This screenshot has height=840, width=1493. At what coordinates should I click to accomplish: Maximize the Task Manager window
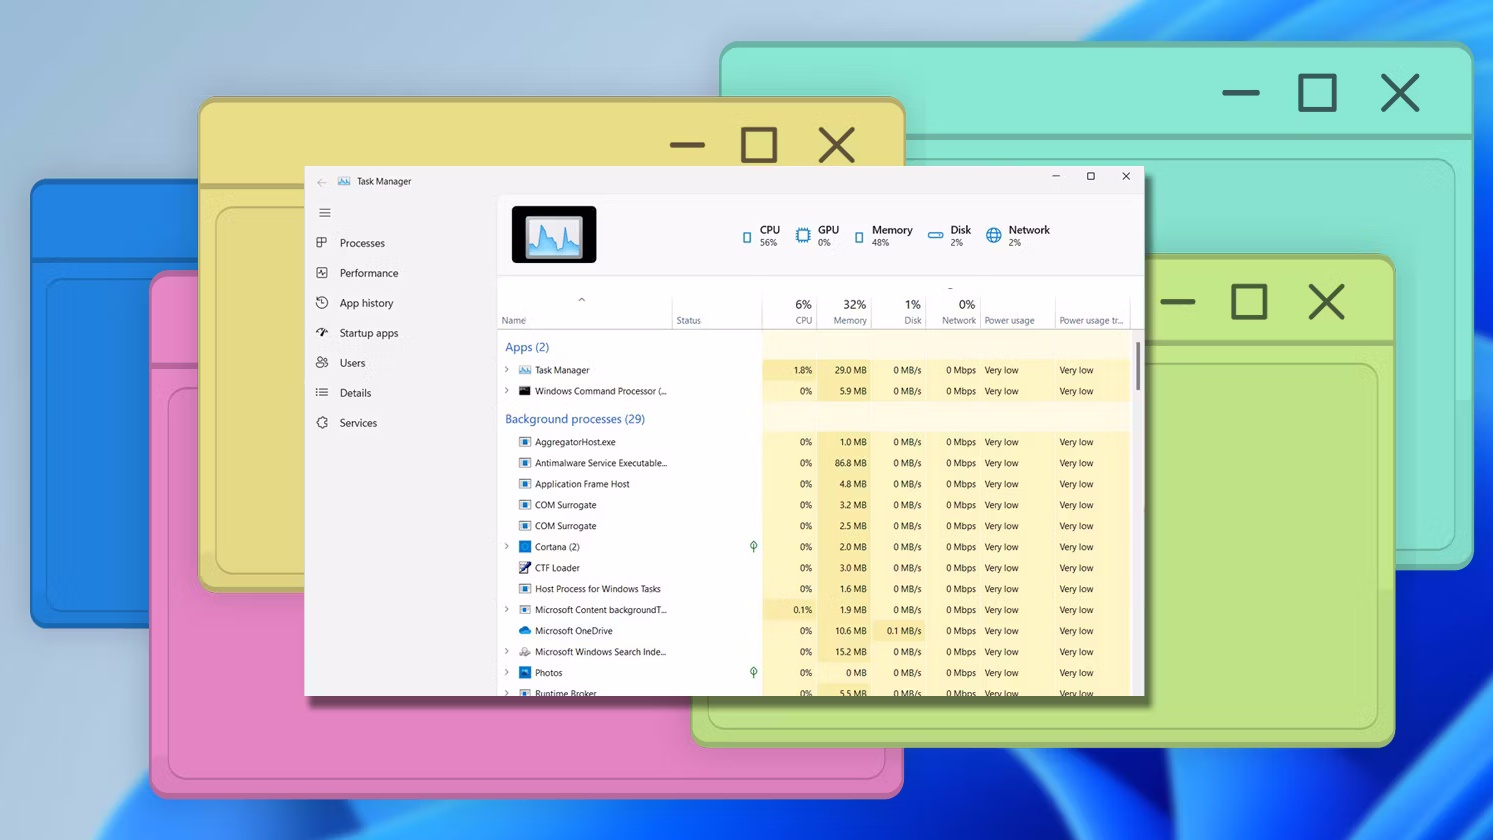(x=1091, y=176)
